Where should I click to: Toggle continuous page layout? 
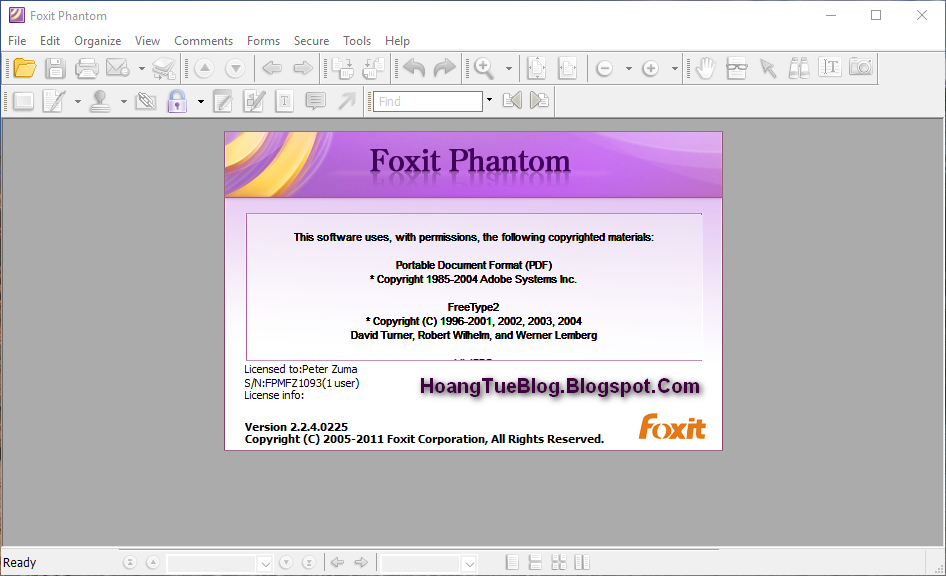click(x=535, y=562)
